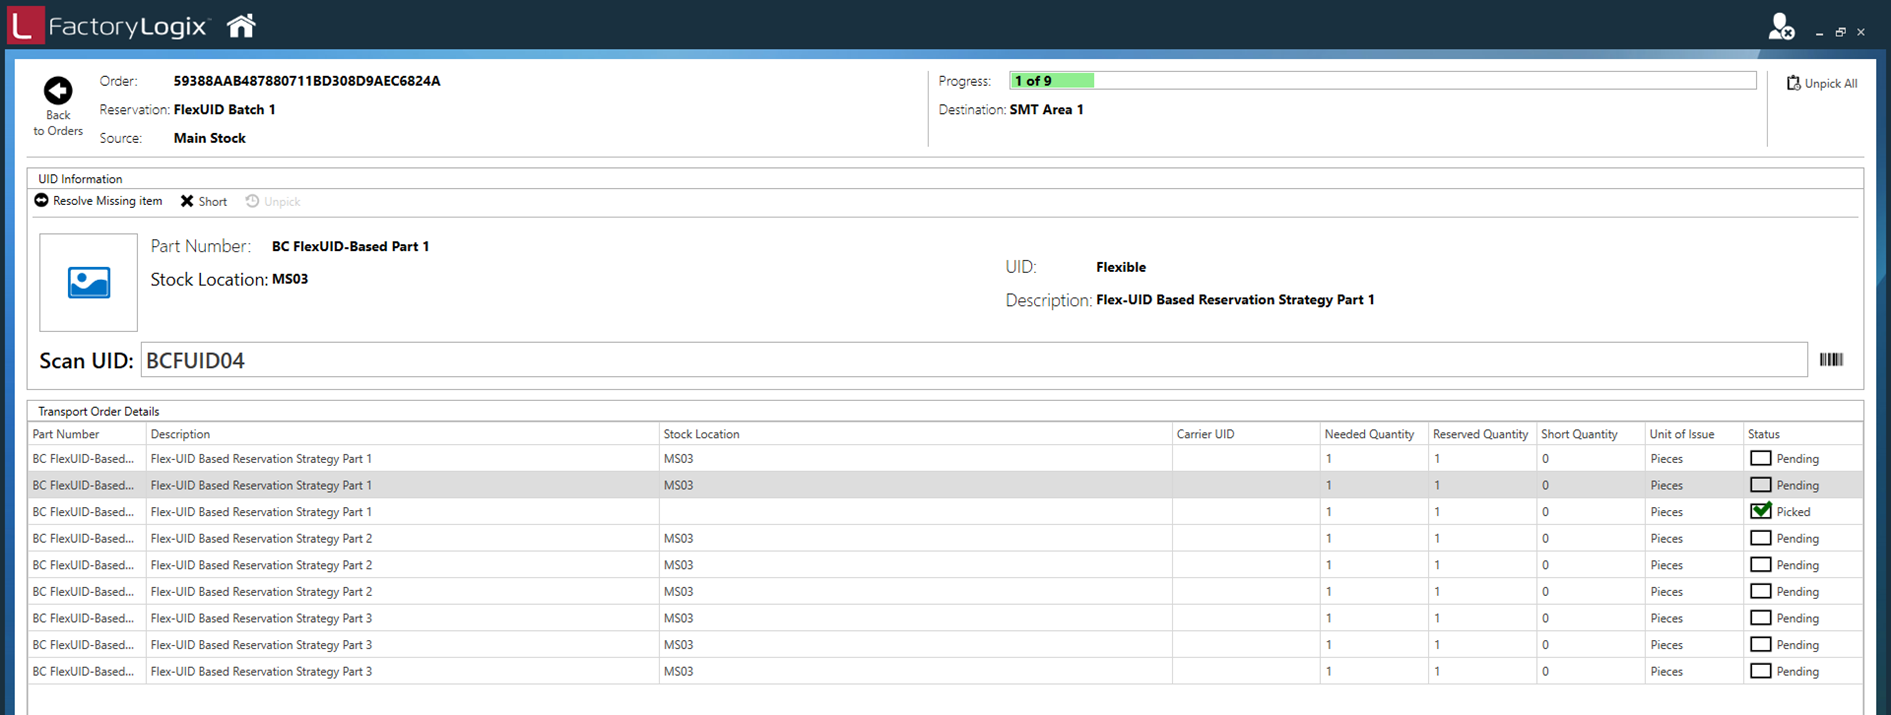The width and height of the screenshot is (1891, 715).
Task: Click the Status column header
Action: click(1764, 434)
